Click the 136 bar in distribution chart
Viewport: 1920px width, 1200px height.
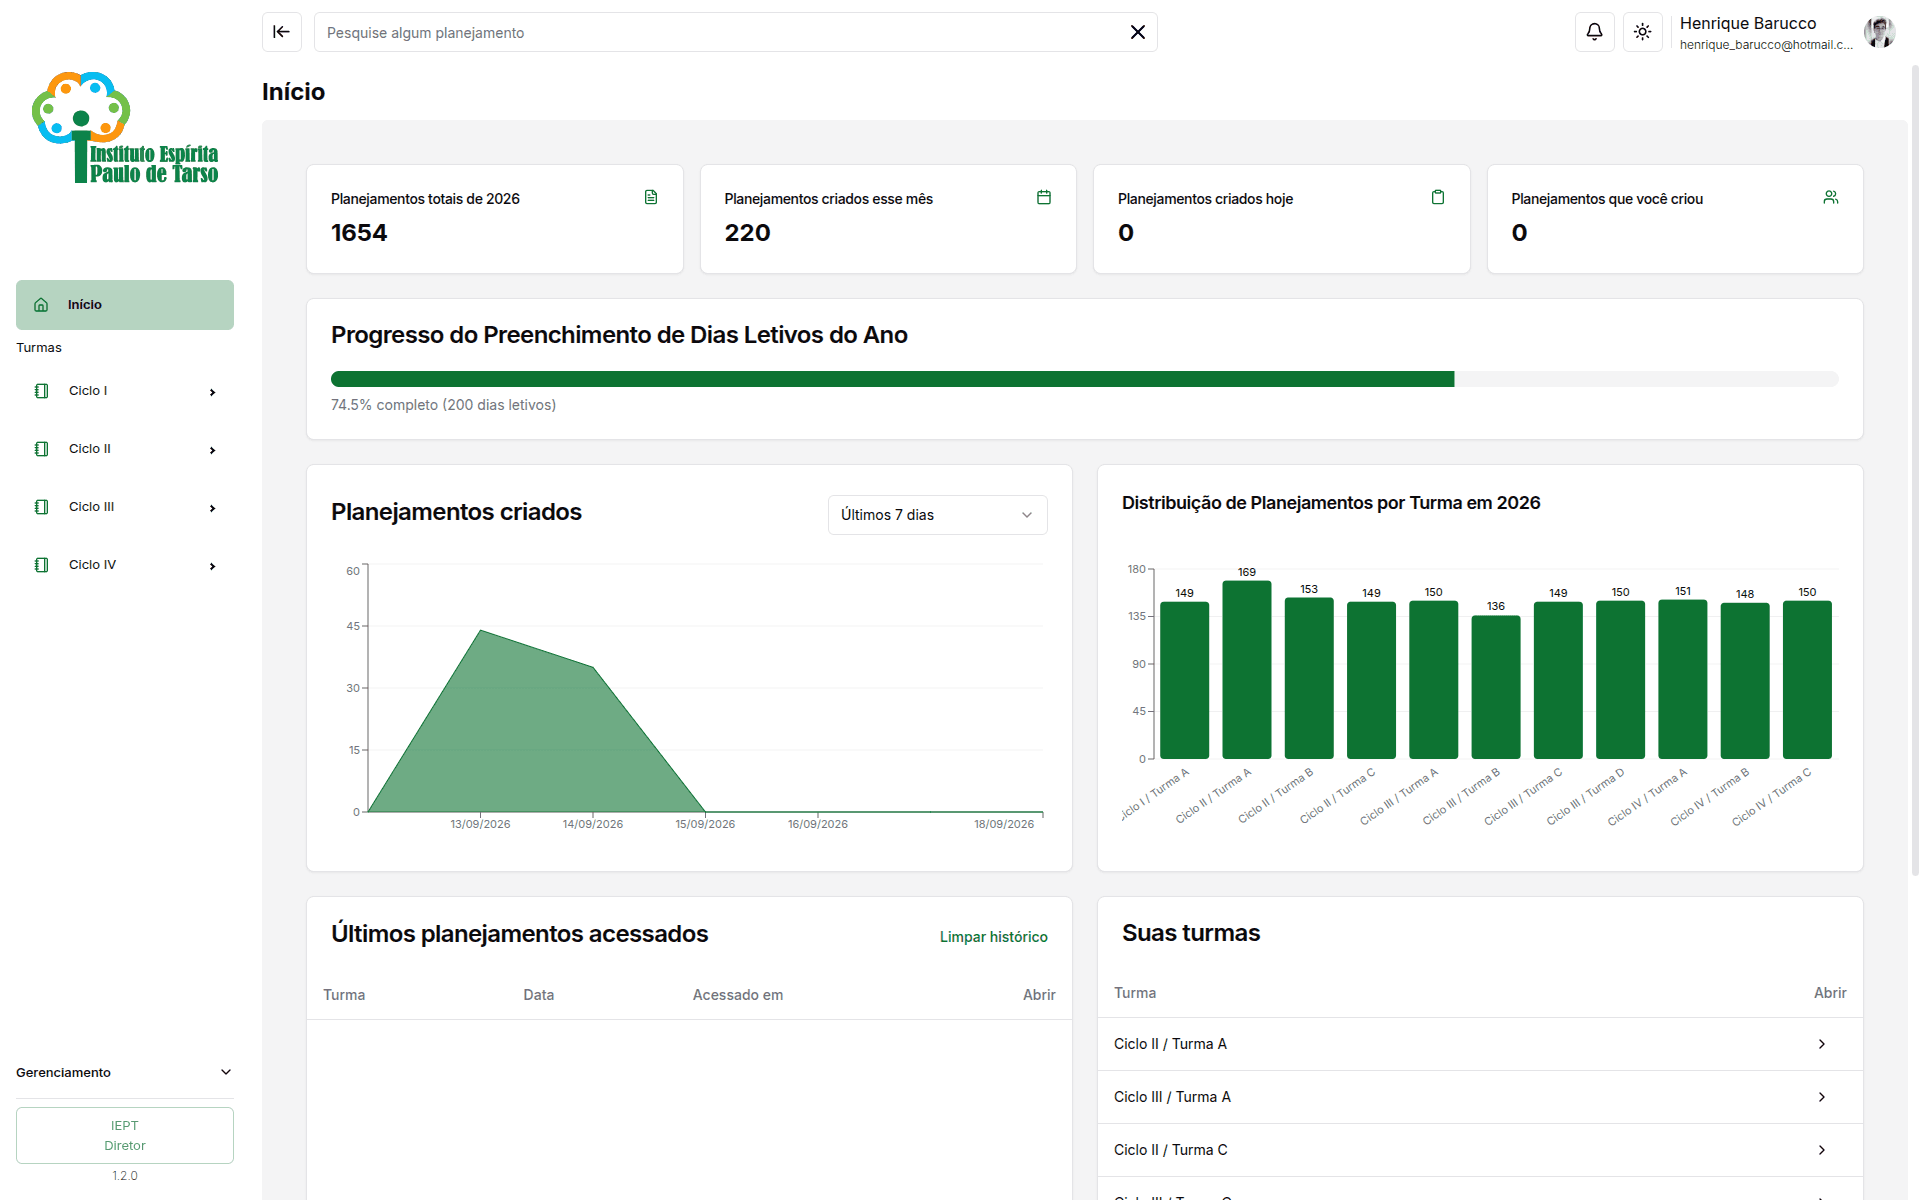[x=1495, y=687]
